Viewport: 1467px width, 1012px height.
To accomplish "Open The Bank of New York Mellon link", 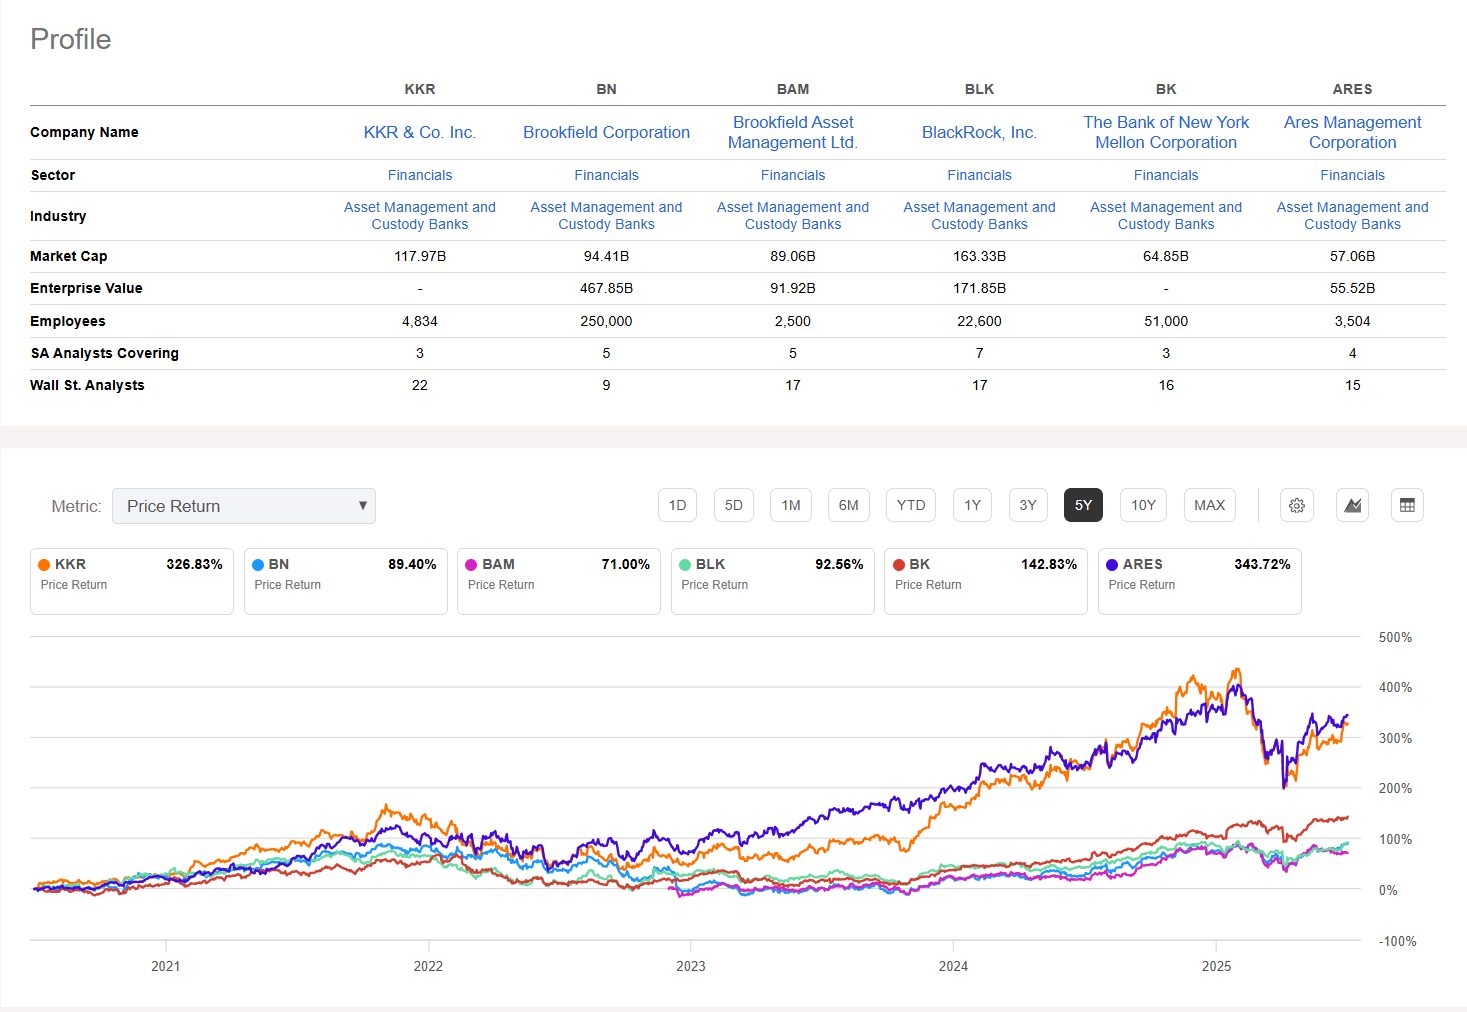I will [x=1166, y=132].
